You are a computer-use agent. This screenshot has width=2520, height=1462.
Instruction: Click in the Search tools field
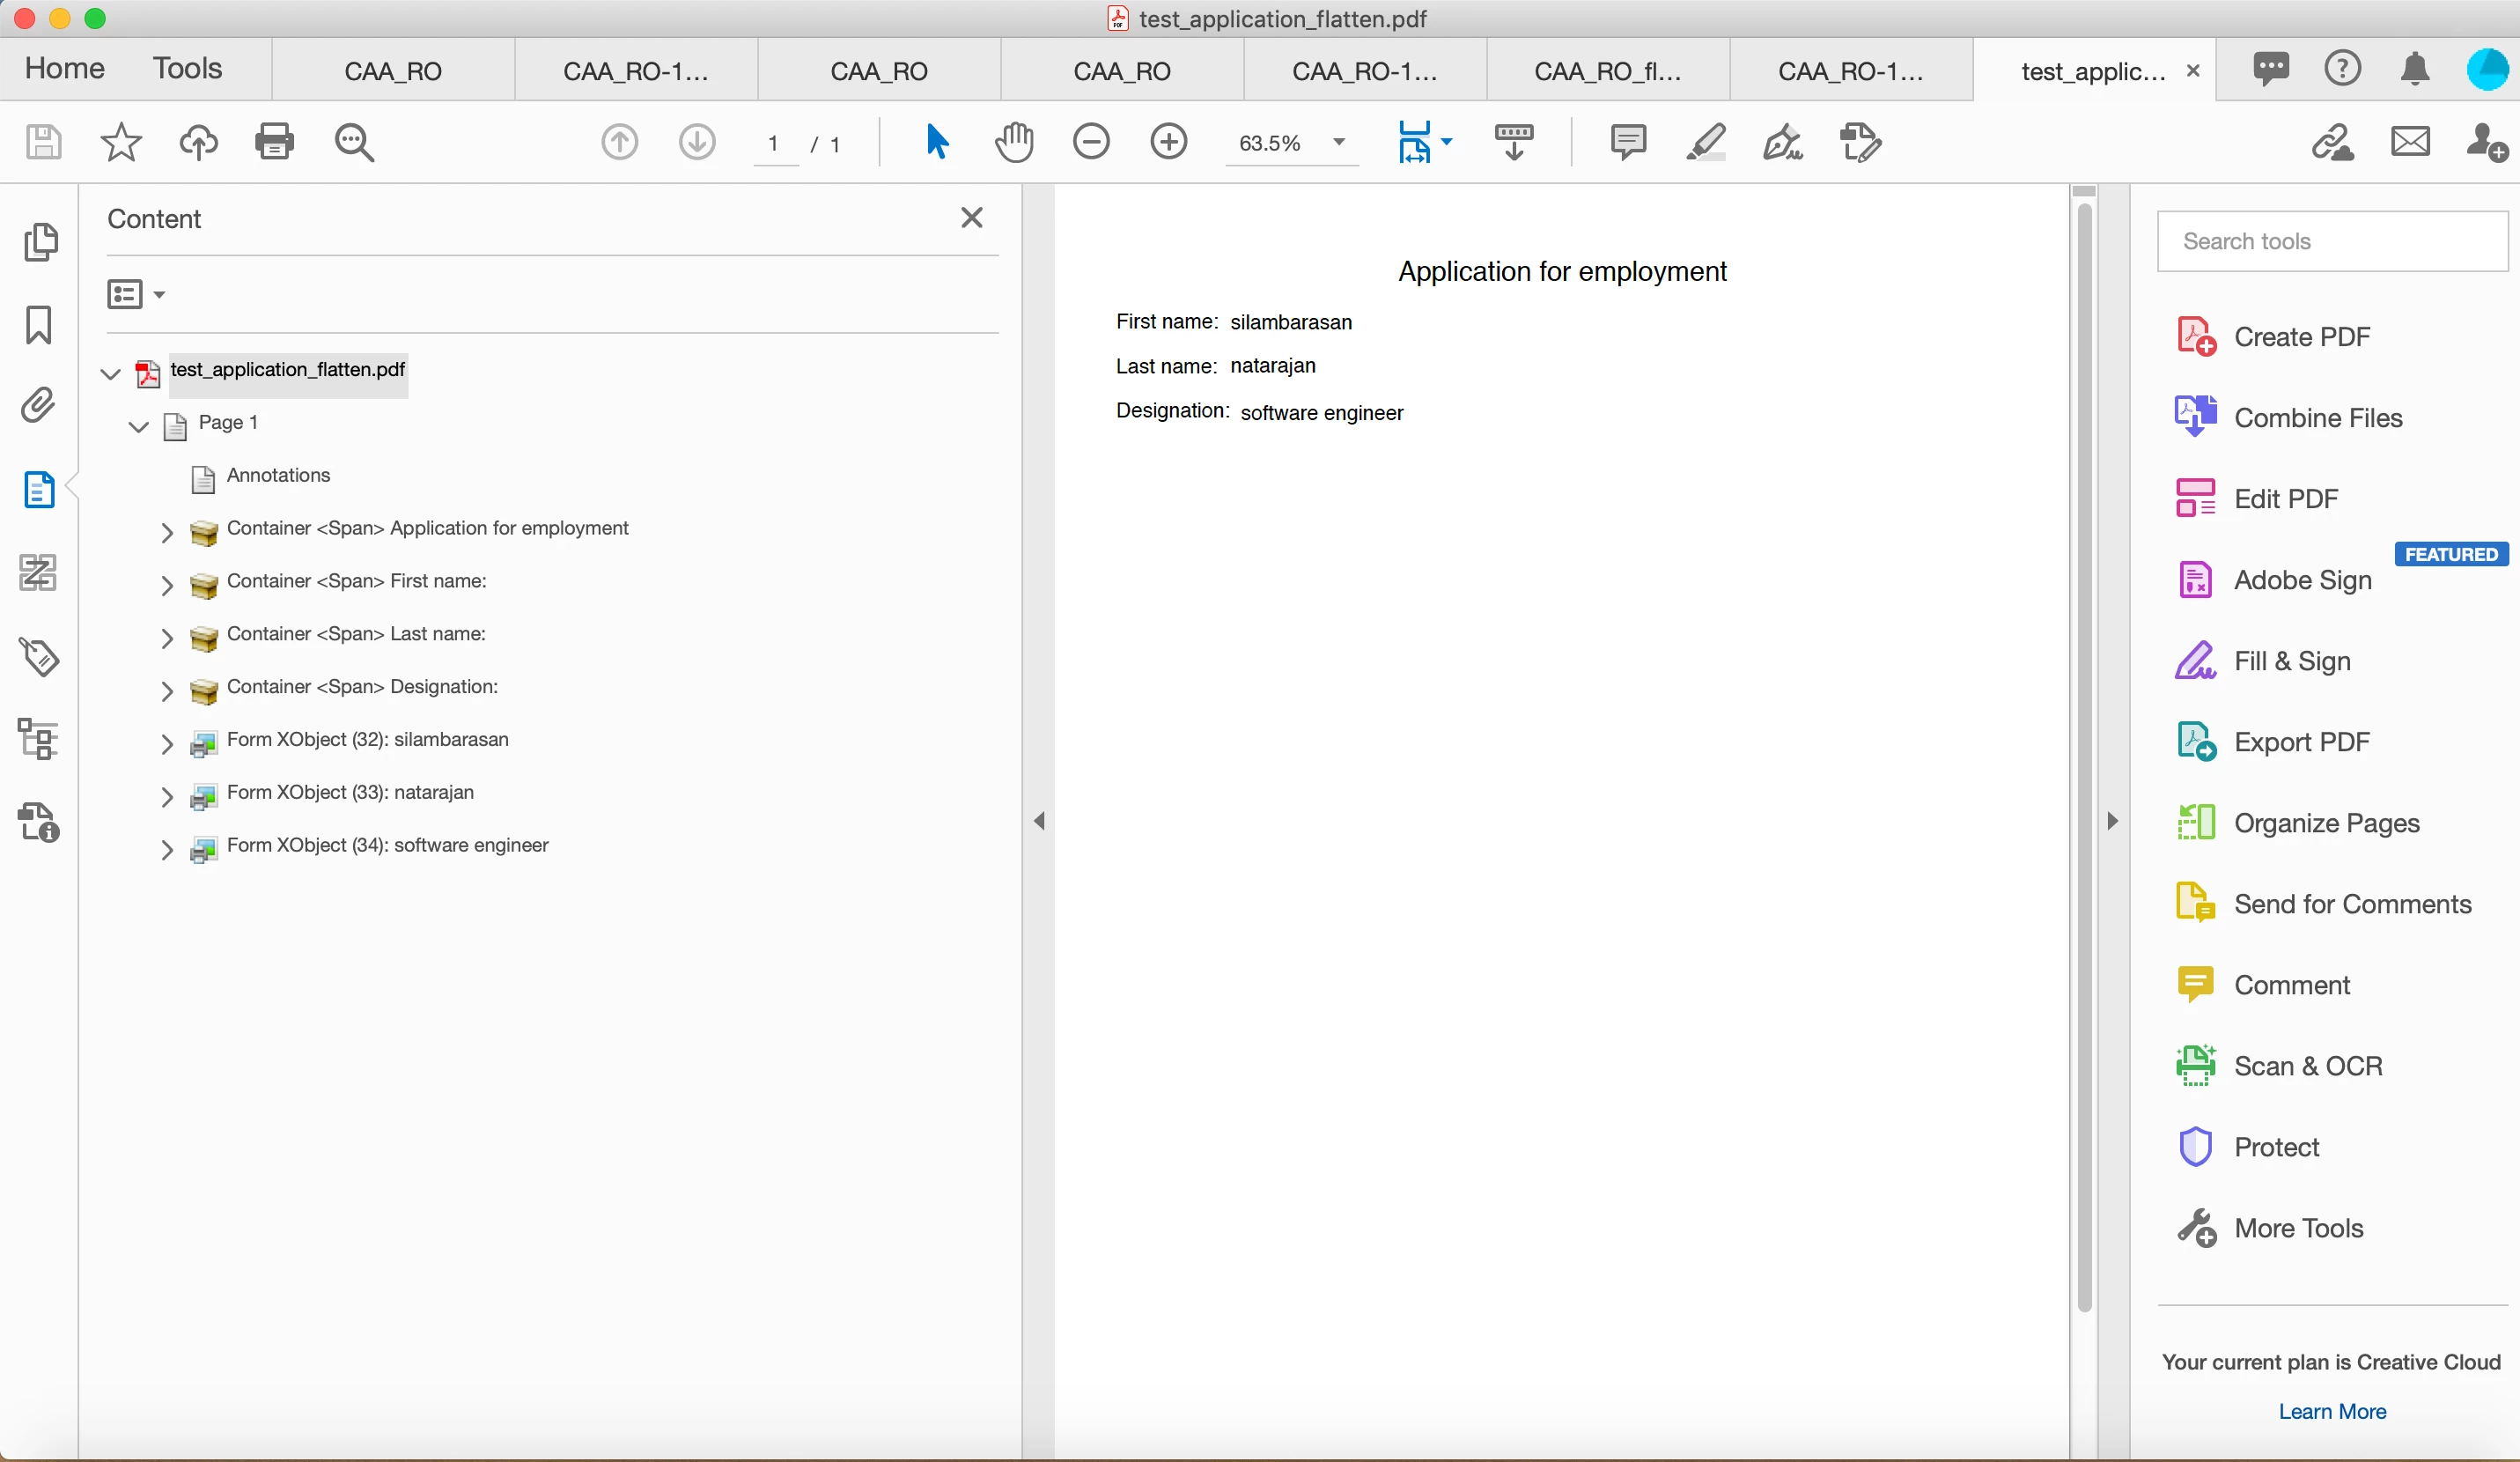point(2332,241)
